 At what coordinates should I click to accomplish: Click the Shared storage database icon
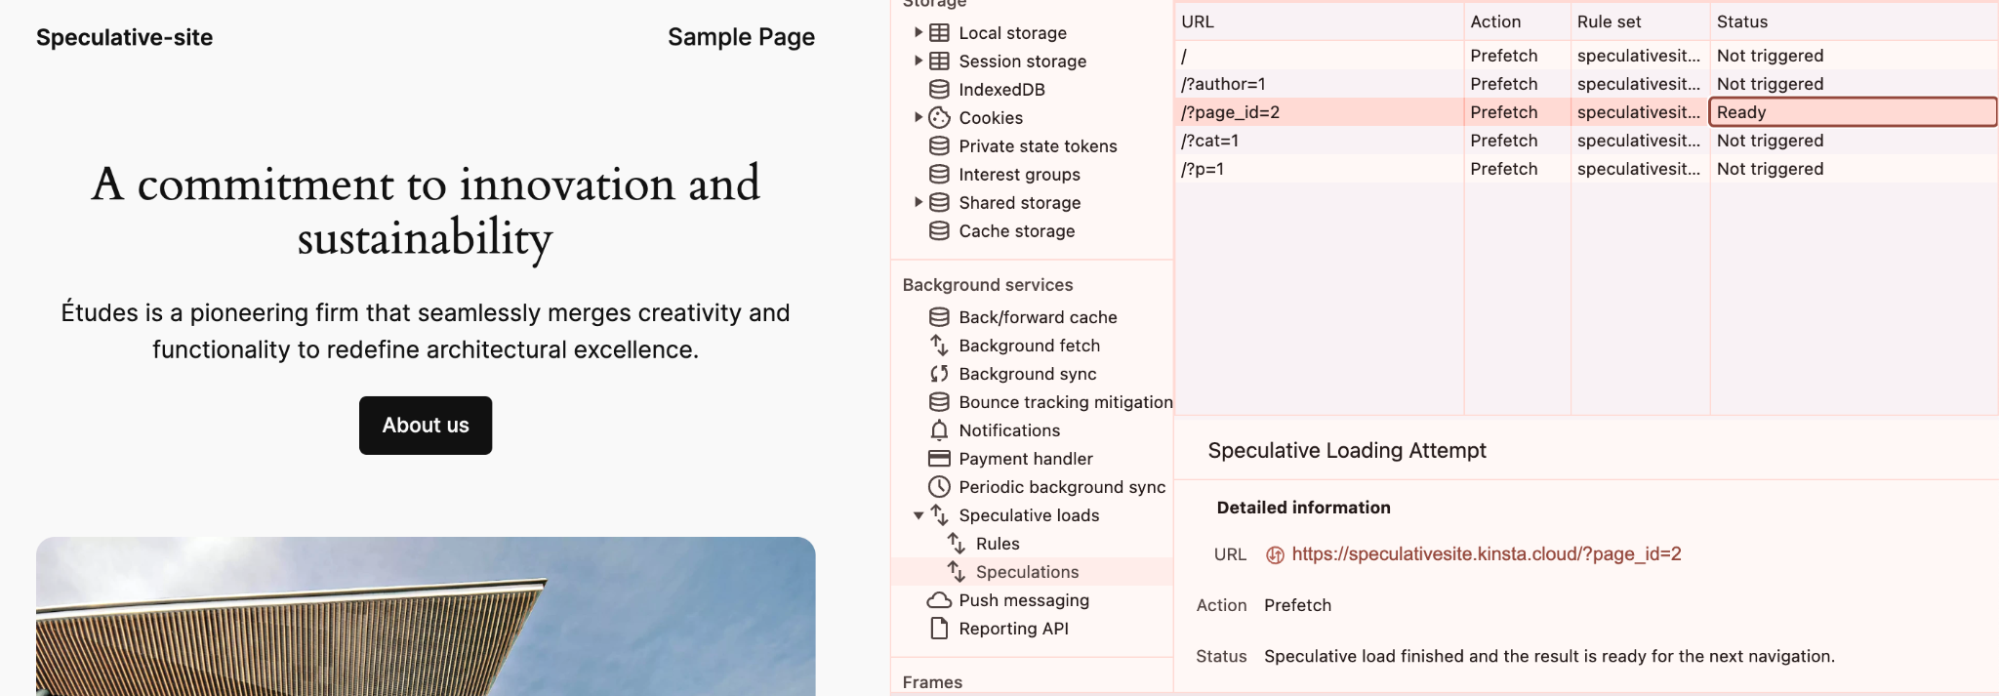pos(939,202)
